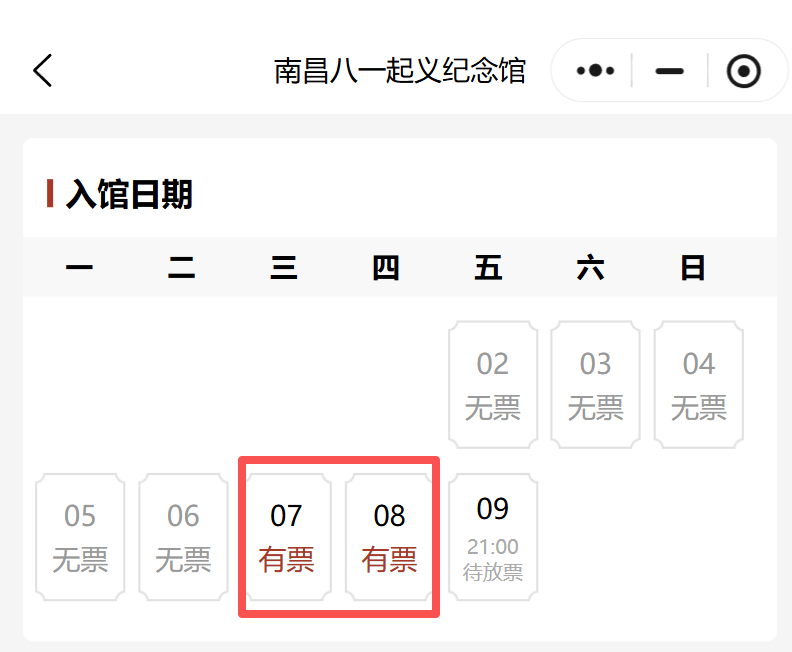Viewport: 792px width, 652px height.
Task: Click weekday header 四
Action: (386, 267)
